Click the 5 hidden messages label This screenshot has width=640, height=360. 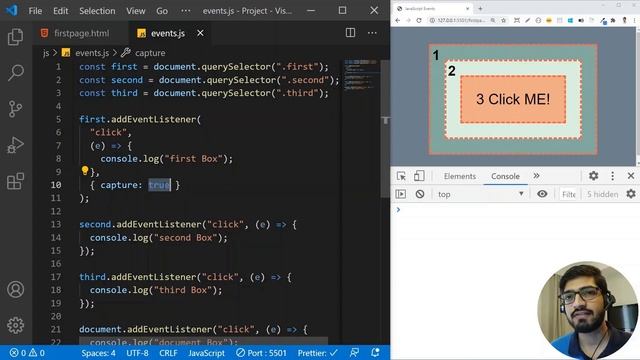pyautogui.click(x=602, y=194)
